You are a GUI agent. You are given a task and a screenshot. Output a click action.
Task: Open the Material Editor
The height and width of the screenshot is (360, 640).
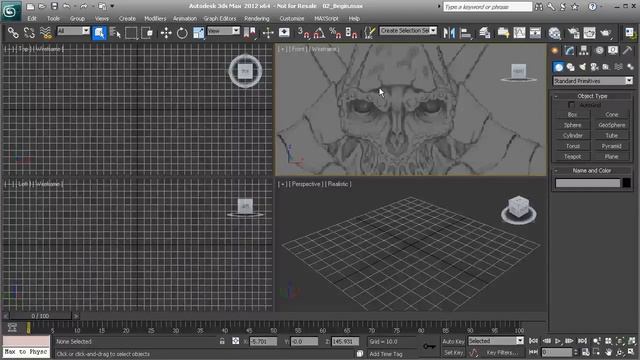tap(554, 33)
